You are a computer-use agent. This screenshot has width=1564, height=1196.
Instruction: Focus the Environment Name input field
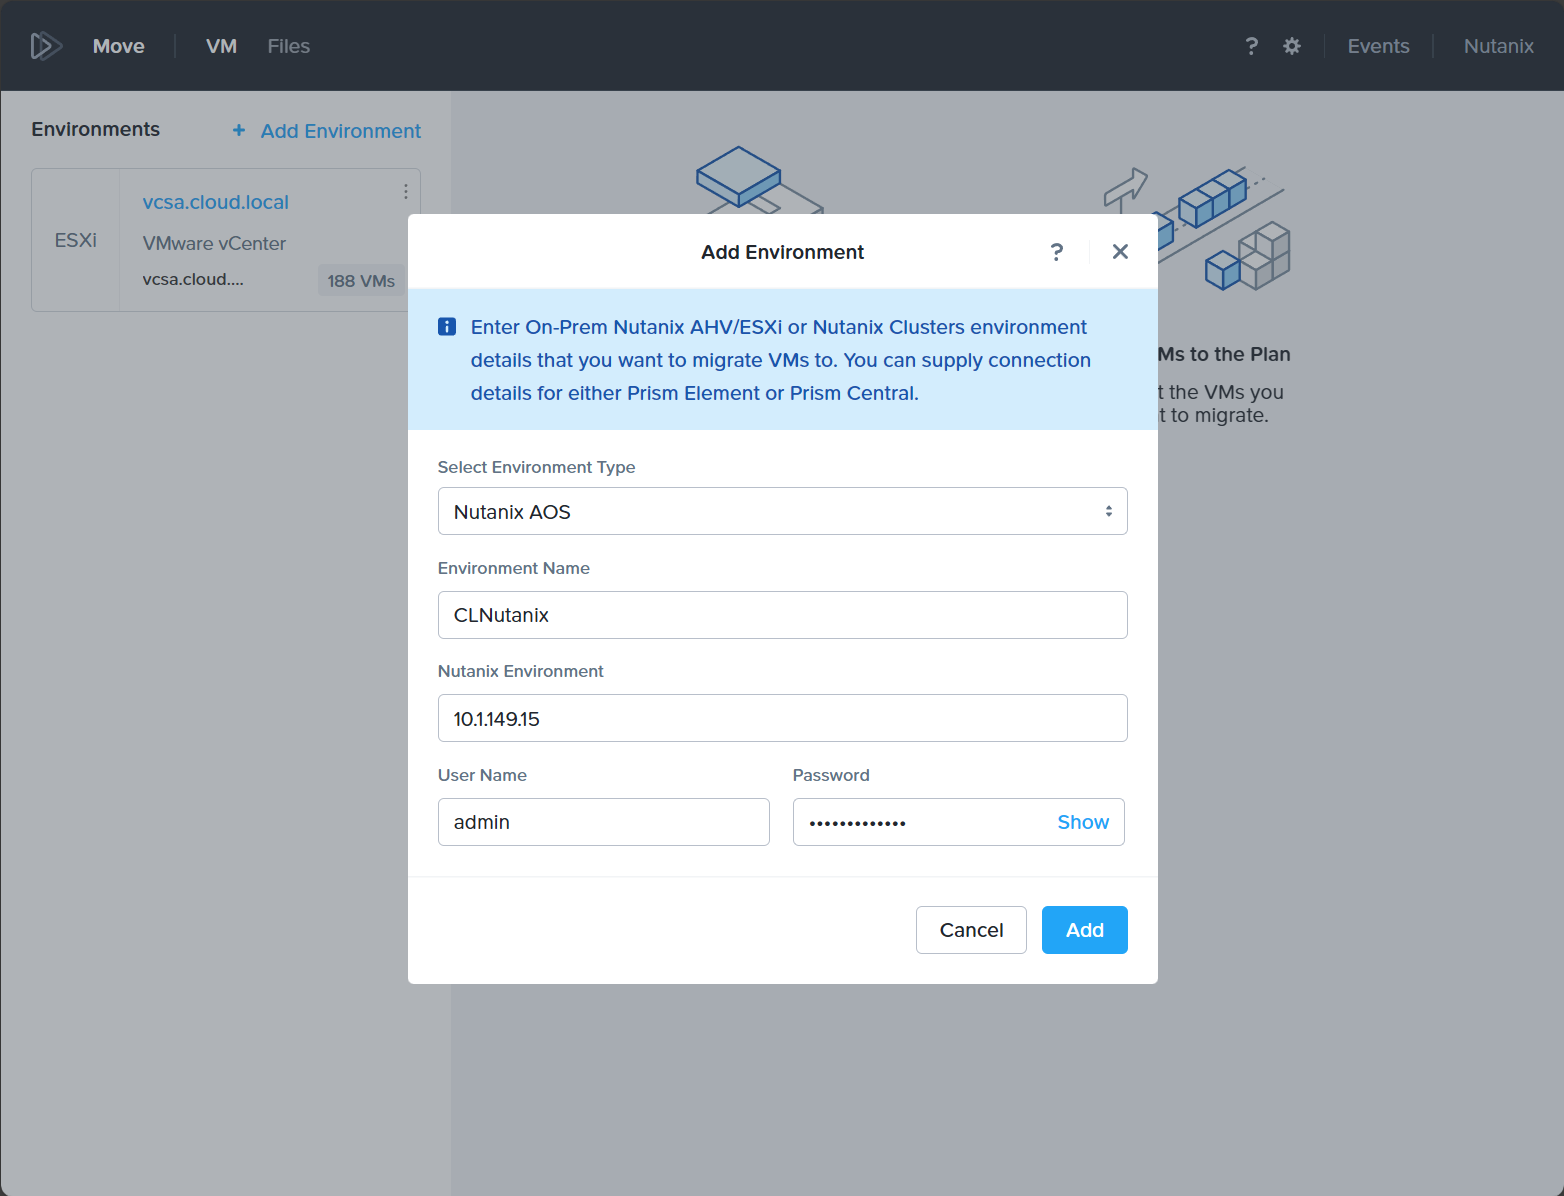783,615
